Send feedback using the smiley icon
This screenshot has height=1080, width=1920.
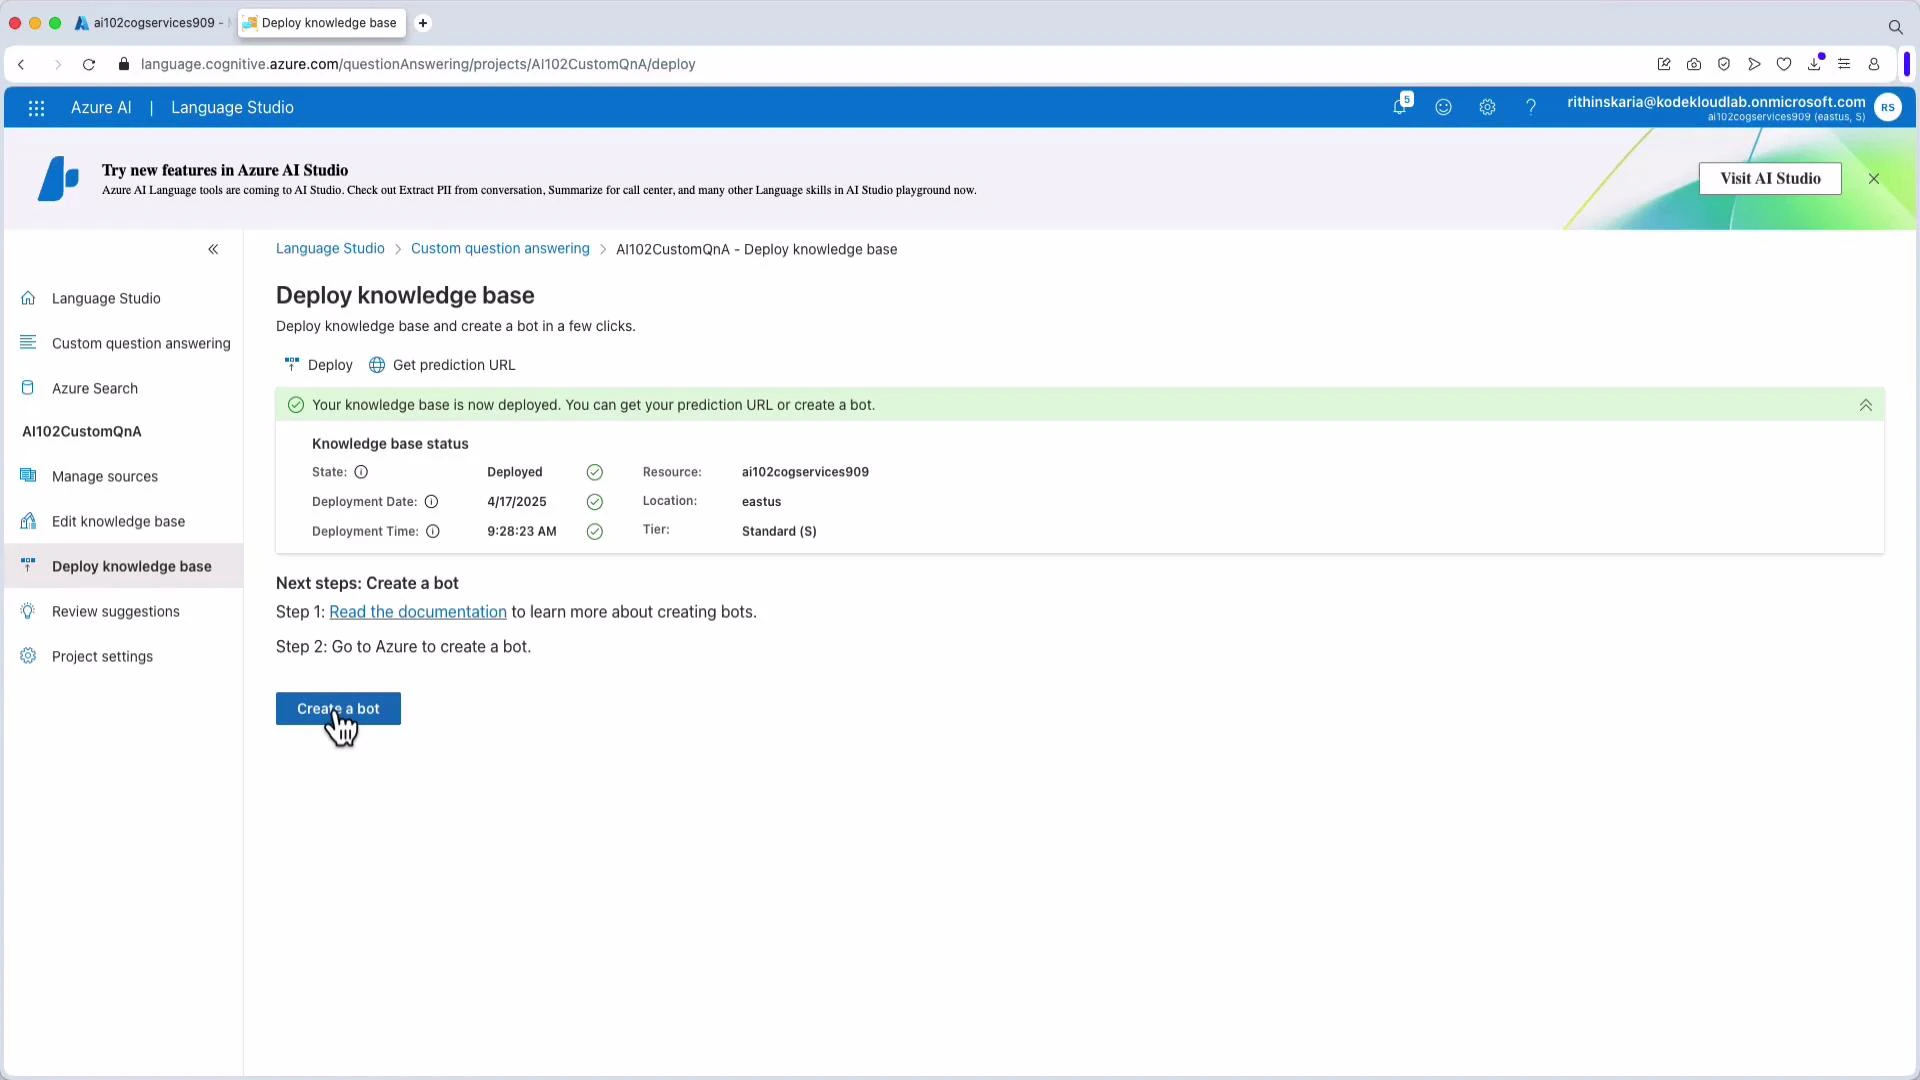point(1443,107)
